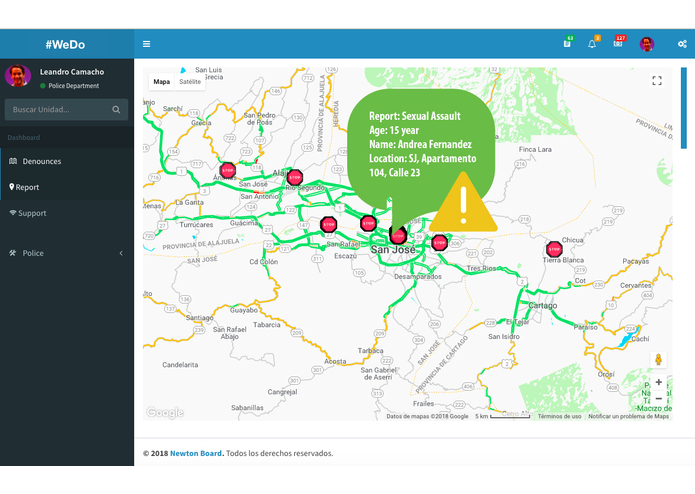Zoom out the map with minus
Viewport: 695px width, 494px height.
pyautogui.click(x=659, y=398)
